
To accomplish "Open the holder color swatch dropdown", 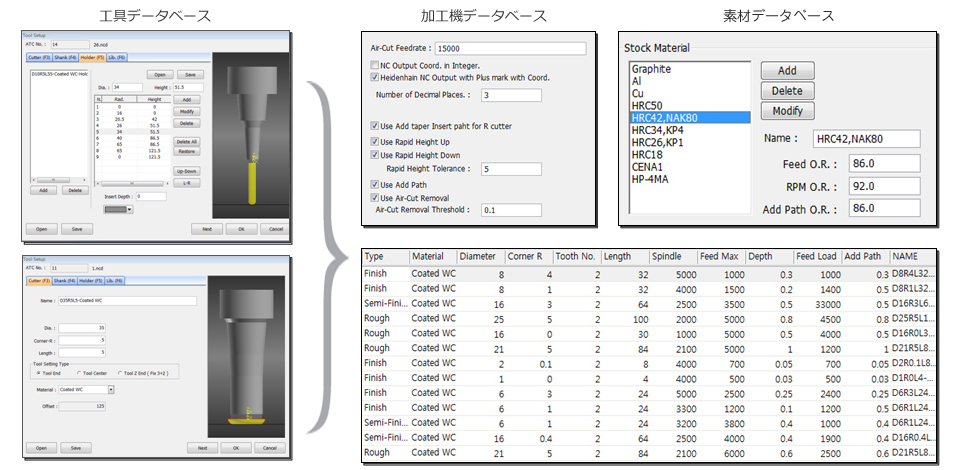I will click(118, 208).
